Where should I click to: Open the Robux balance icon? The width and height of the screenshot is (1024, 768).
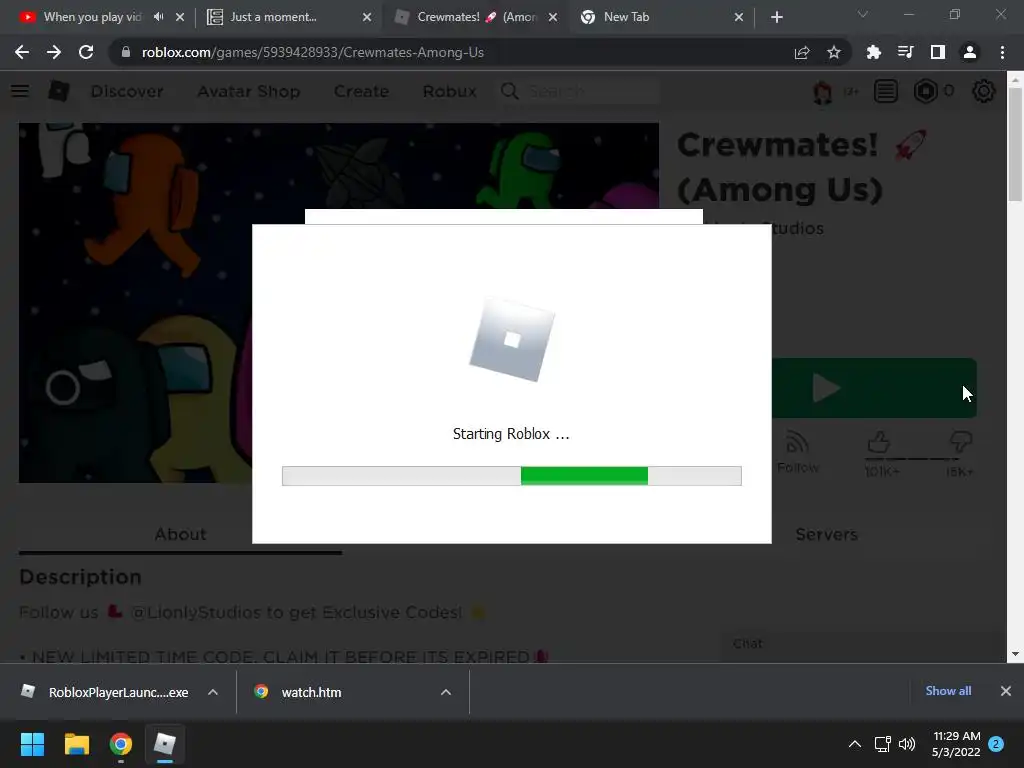(x=925, y=91)
